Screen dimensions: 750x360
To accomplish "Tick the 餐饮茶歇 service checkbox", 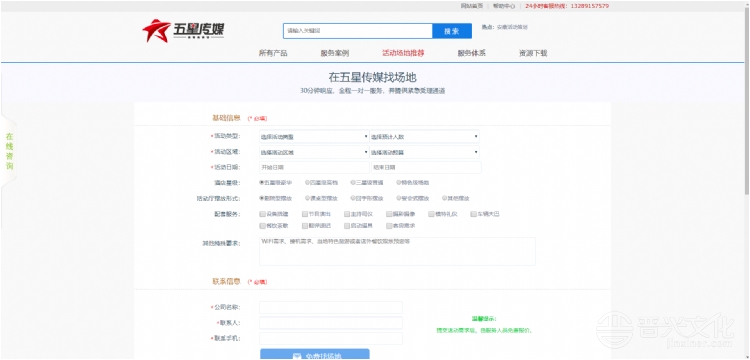I will tap(262, 226).
